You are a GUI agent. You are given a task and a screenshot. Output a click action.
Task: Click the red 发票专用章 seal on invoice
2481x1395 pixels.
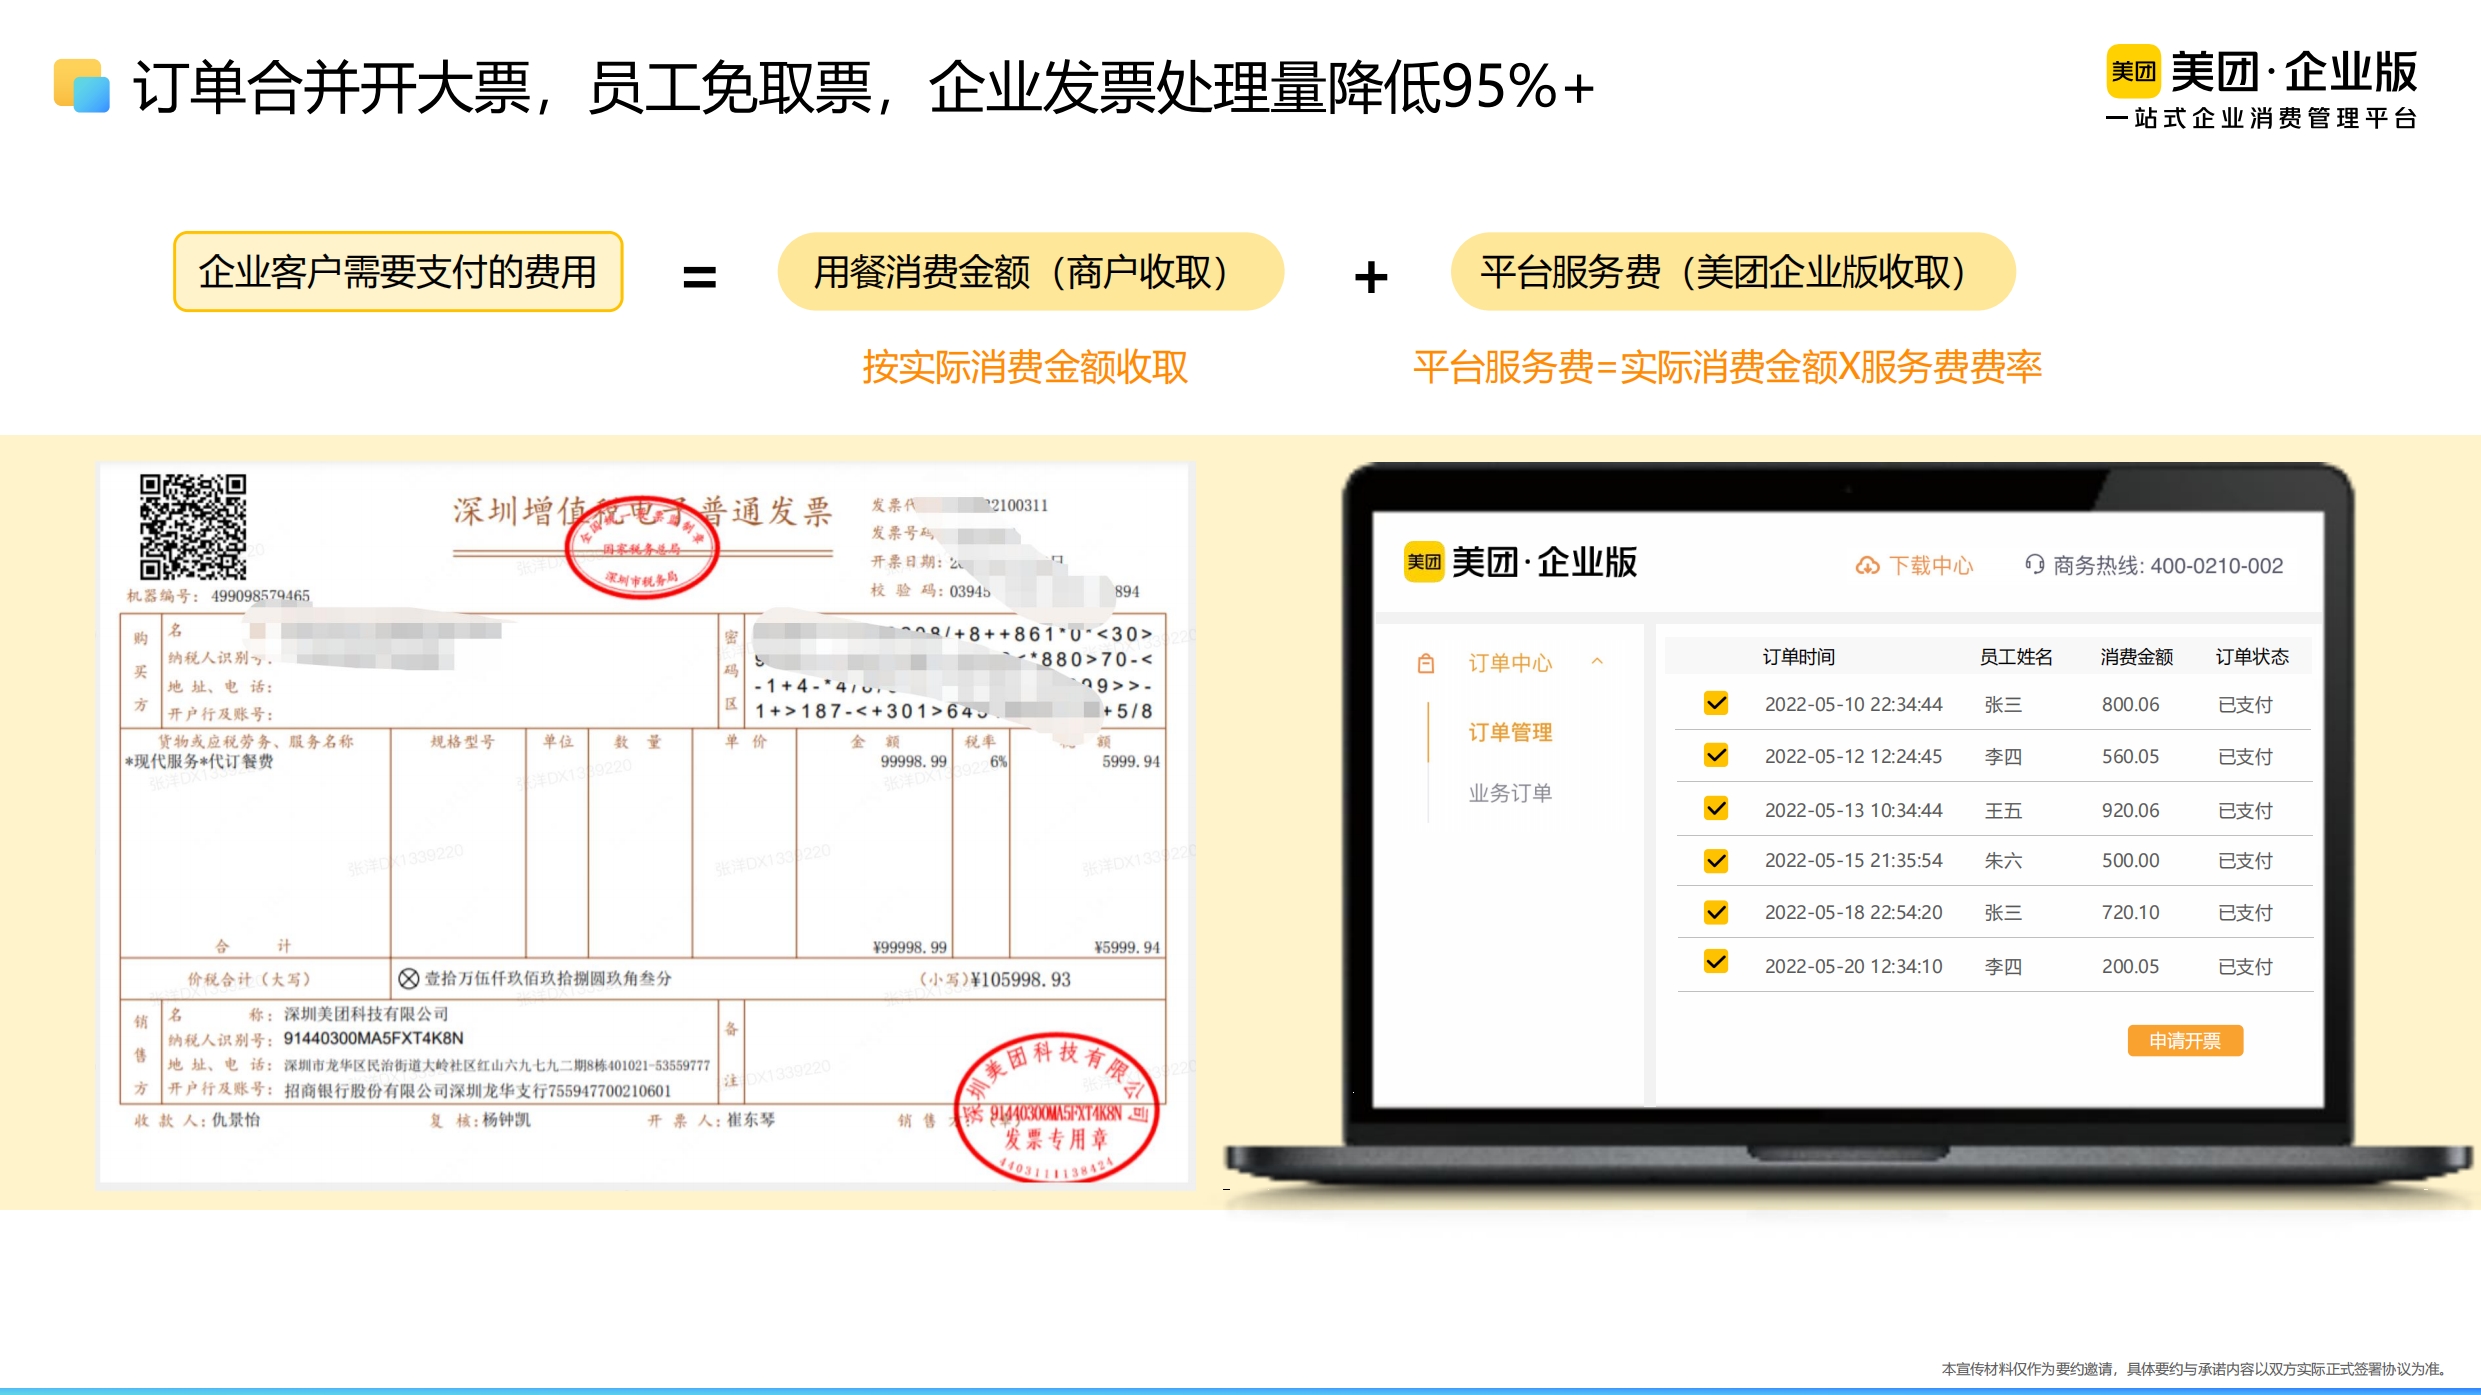[x=1057, y=1107]
